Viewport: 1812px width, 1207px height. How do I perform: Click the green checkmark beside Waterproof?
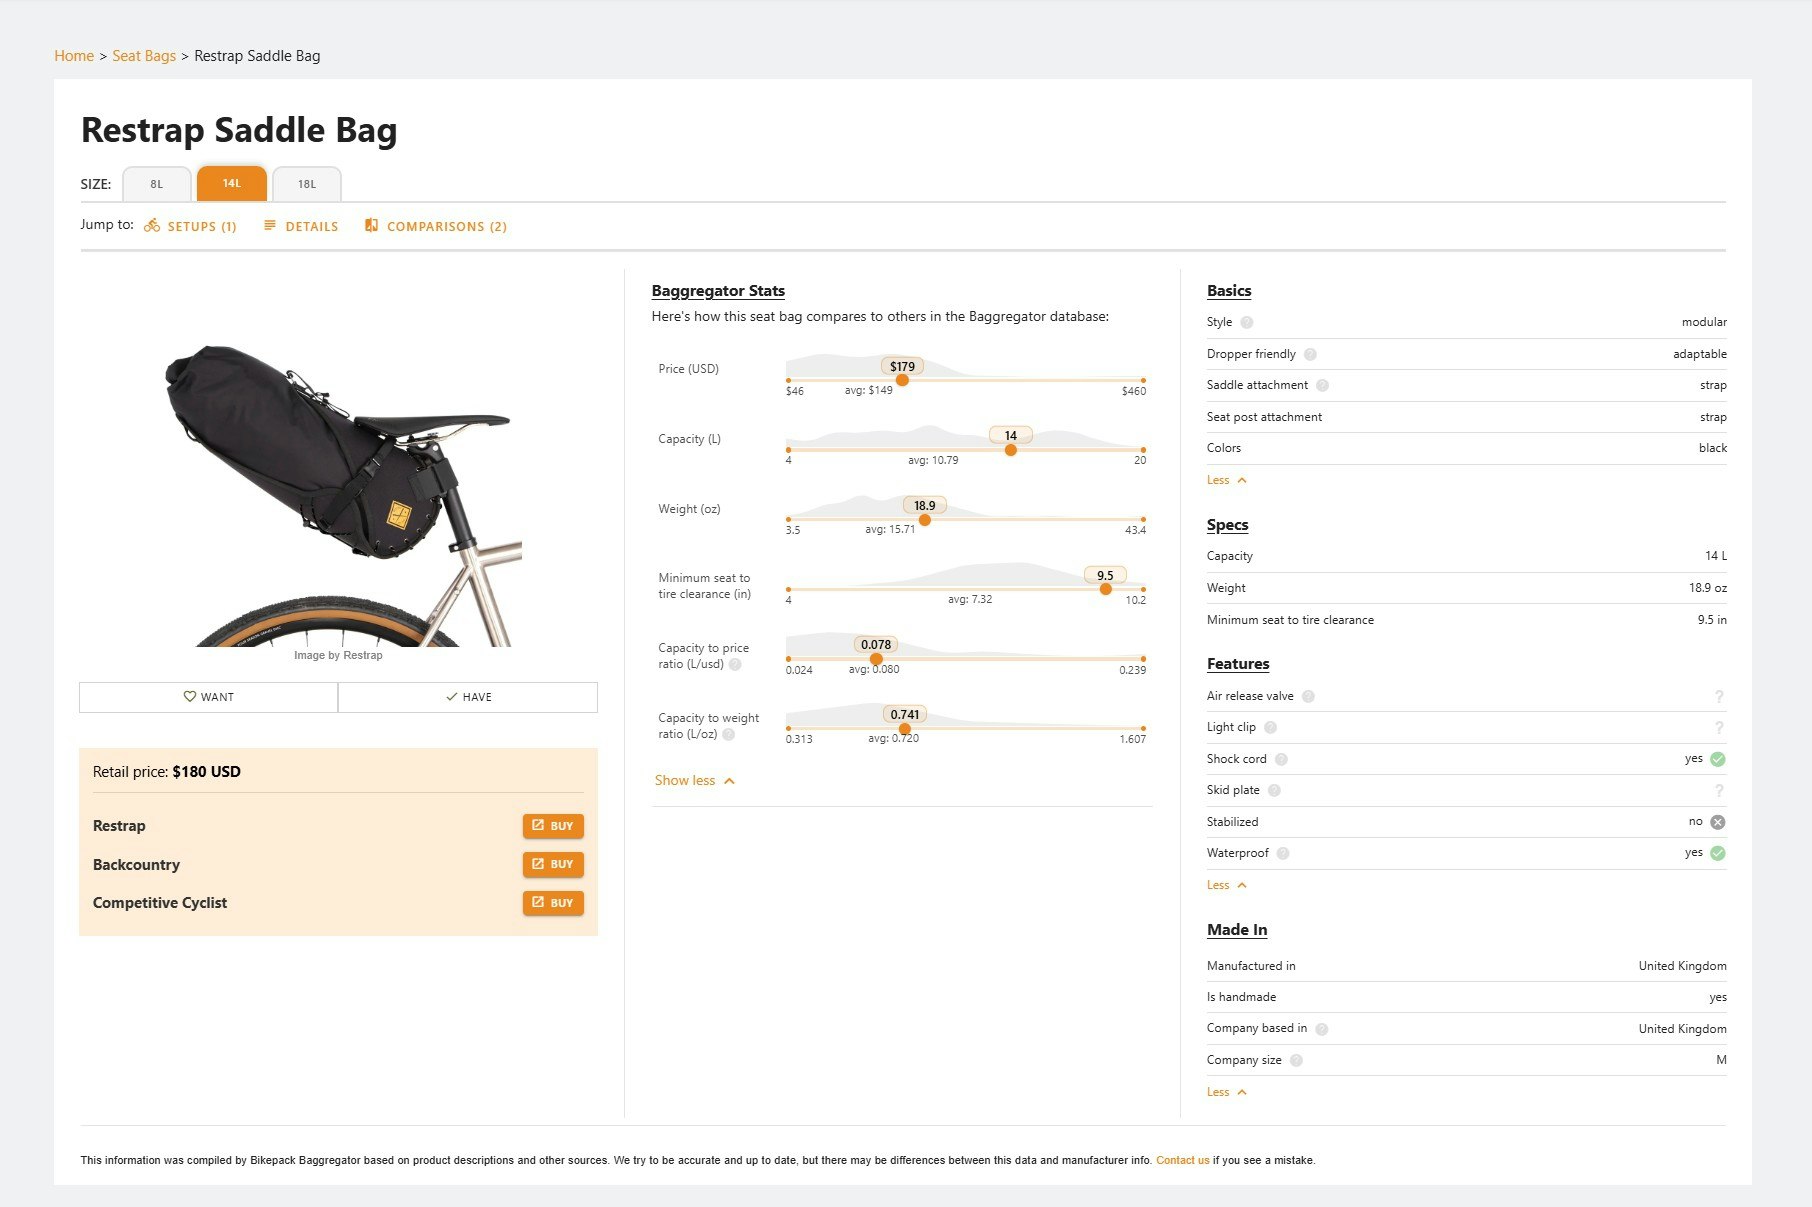click(1718, 853)
